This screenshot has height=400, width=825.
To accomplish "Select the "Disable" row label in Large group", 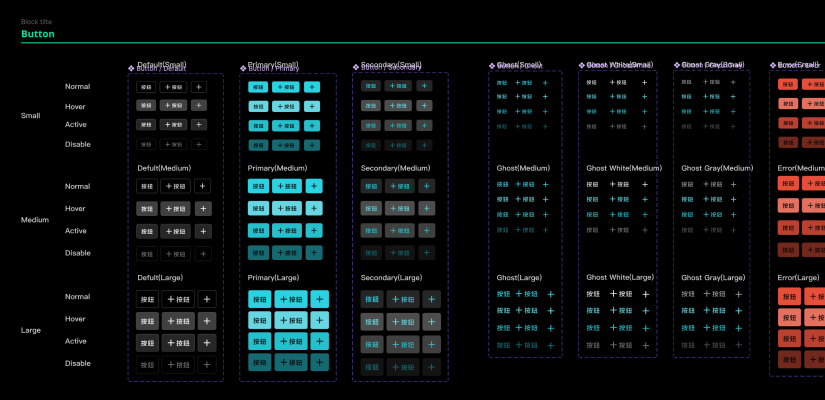I will [x=78, y=363].
